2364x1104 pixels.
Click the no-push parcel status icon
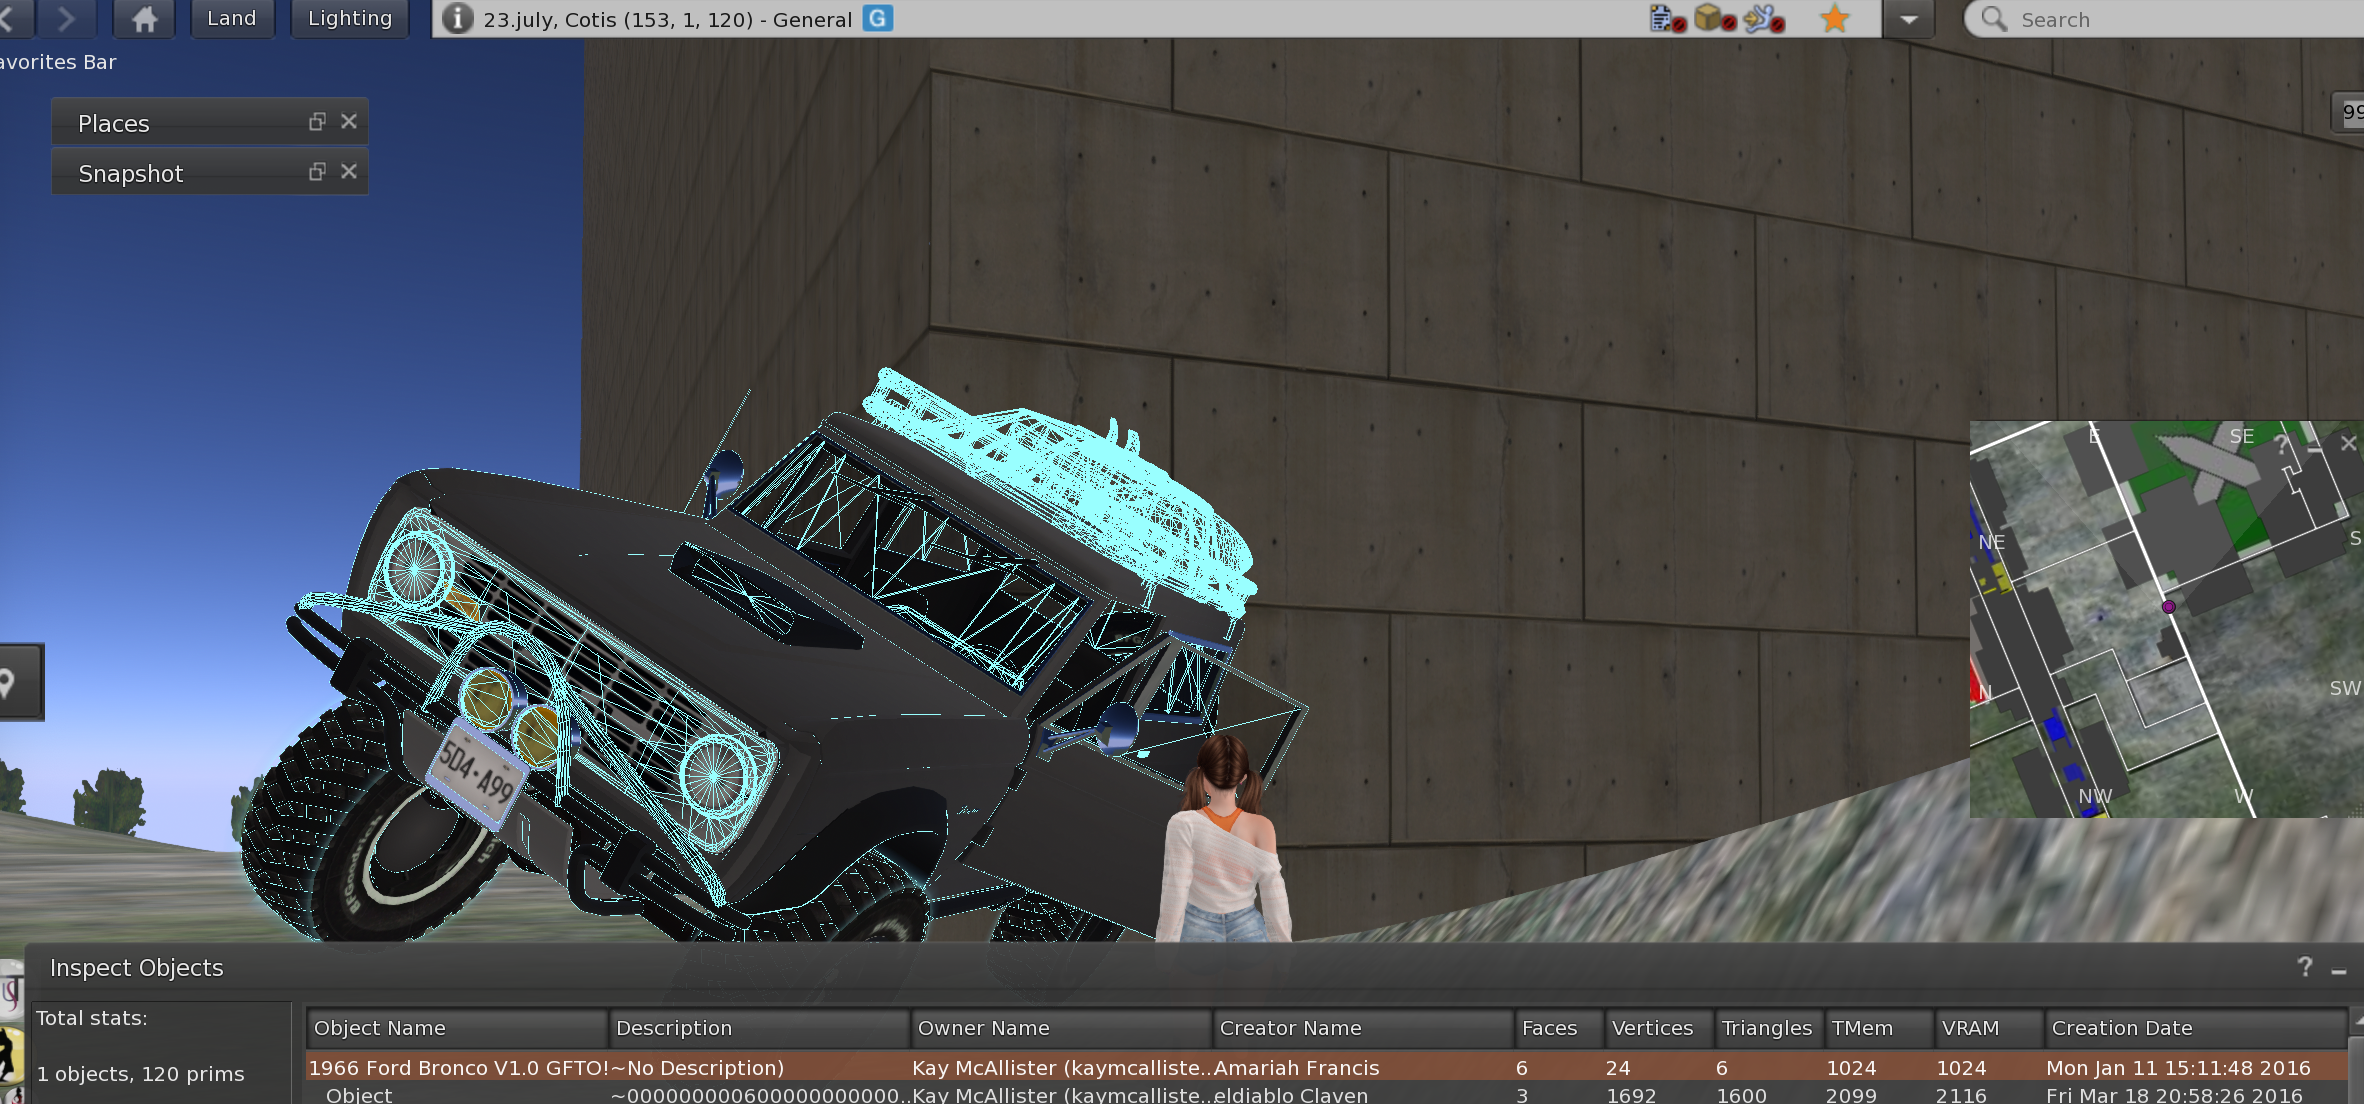(x=1763, y=19)
